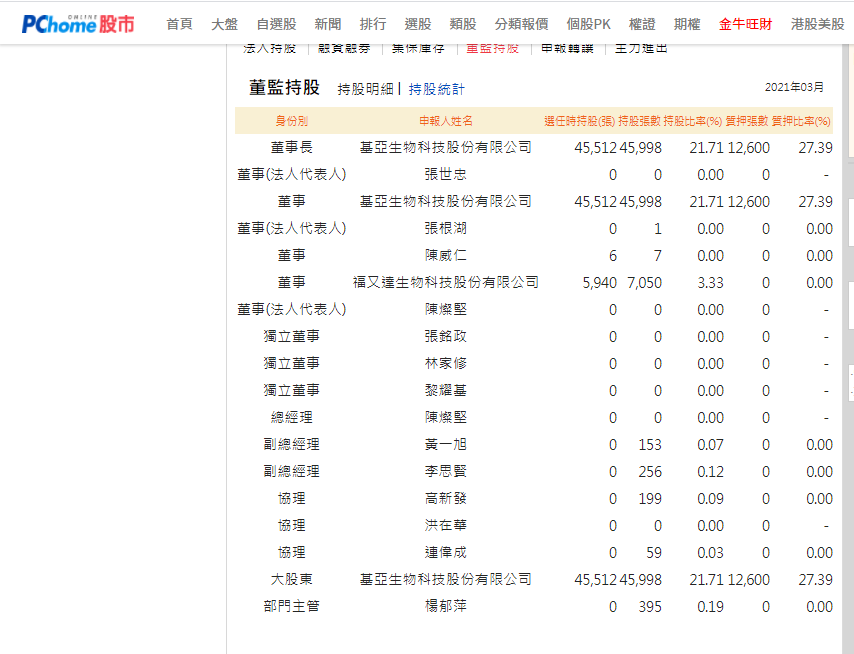The height and width of the screenshot is (654, 854).
Task: Click the 期權 navigation item
Action: tap(687, 24)
